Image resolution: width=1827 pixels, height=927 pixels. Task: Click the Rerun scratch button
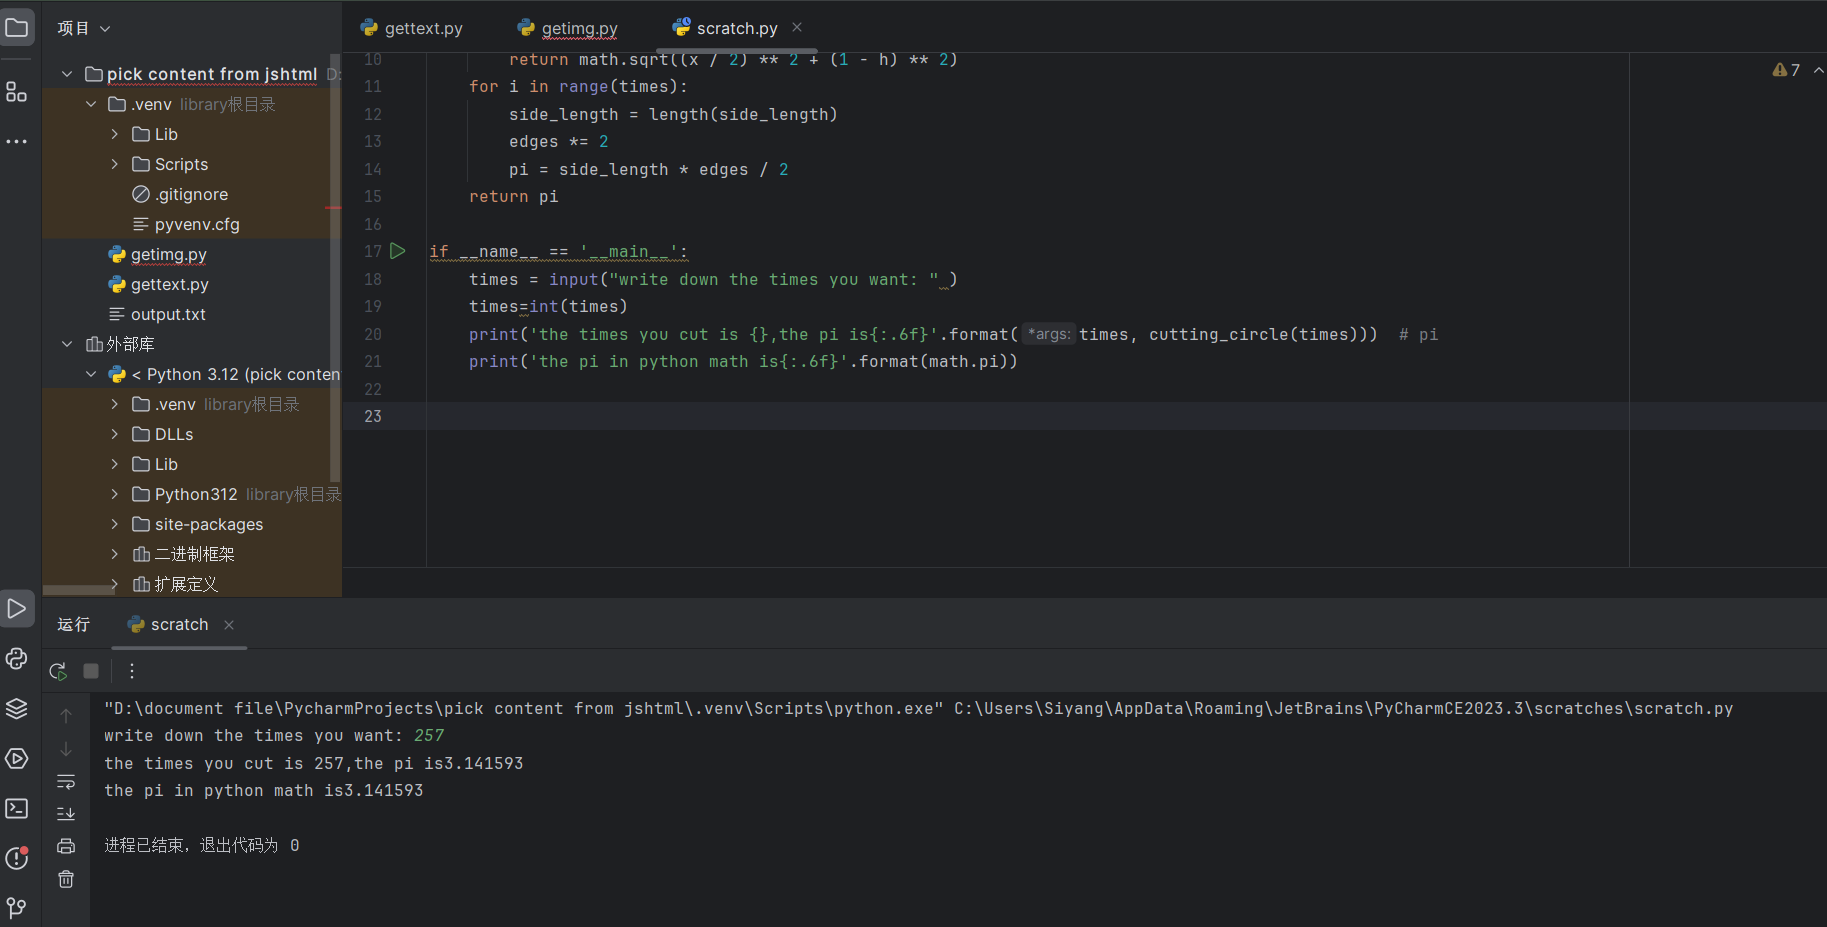pos(58,671)
